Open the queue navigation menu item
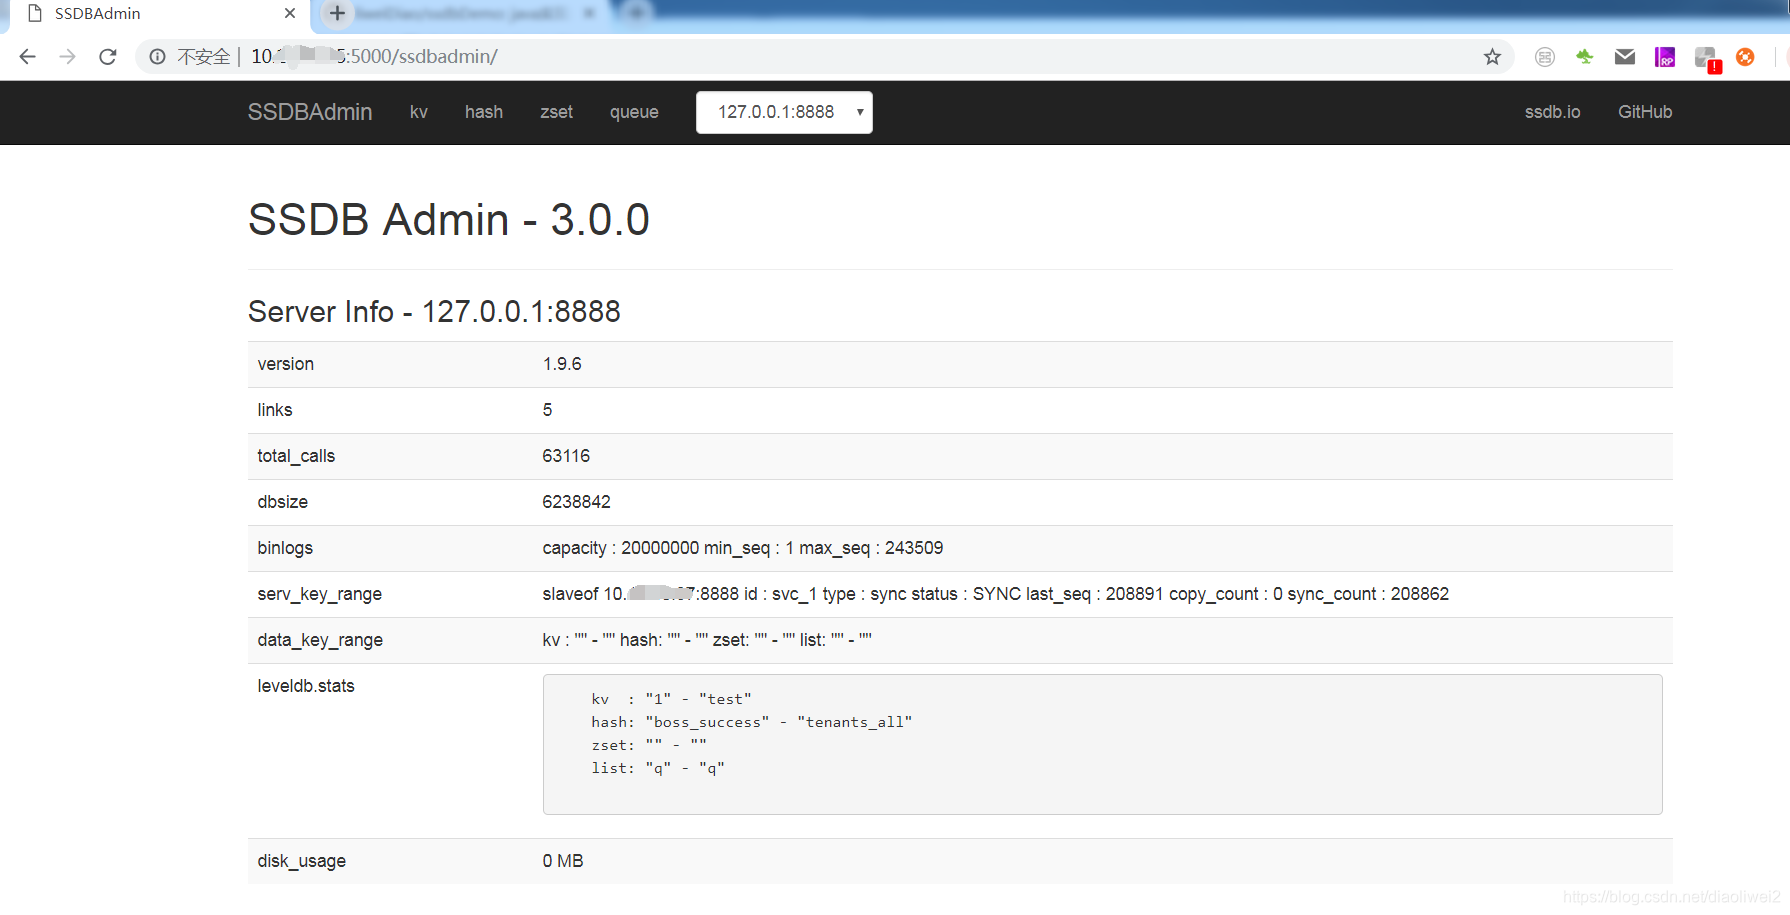Viewport: 1790px width, 915px height. [634, 112]
